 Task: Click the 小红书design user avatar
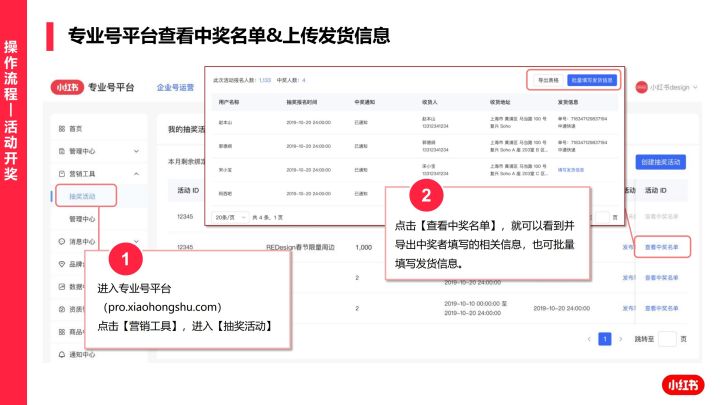coord(641,87)
